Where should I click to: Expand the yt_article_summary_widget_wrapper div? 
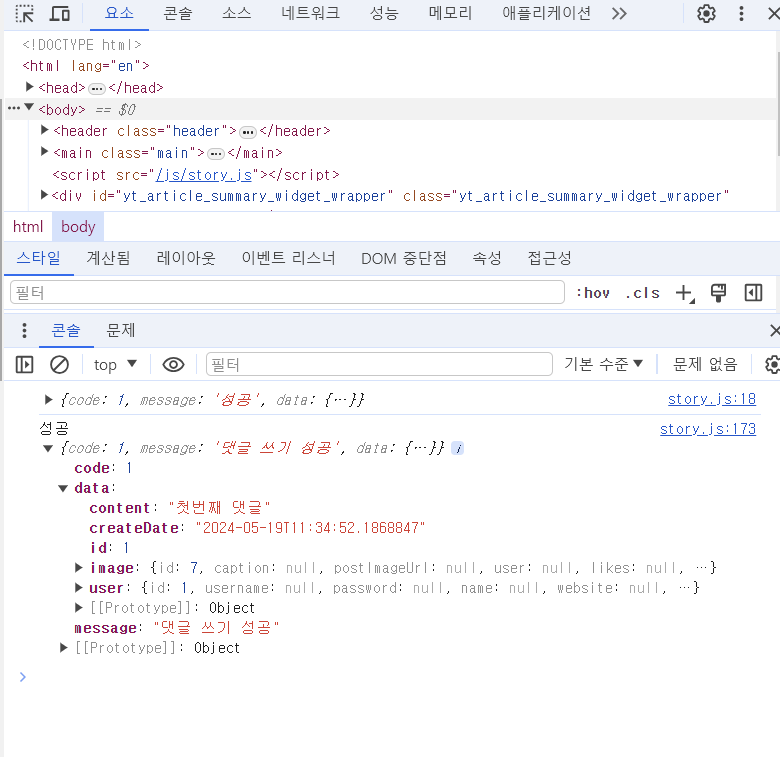44,195
